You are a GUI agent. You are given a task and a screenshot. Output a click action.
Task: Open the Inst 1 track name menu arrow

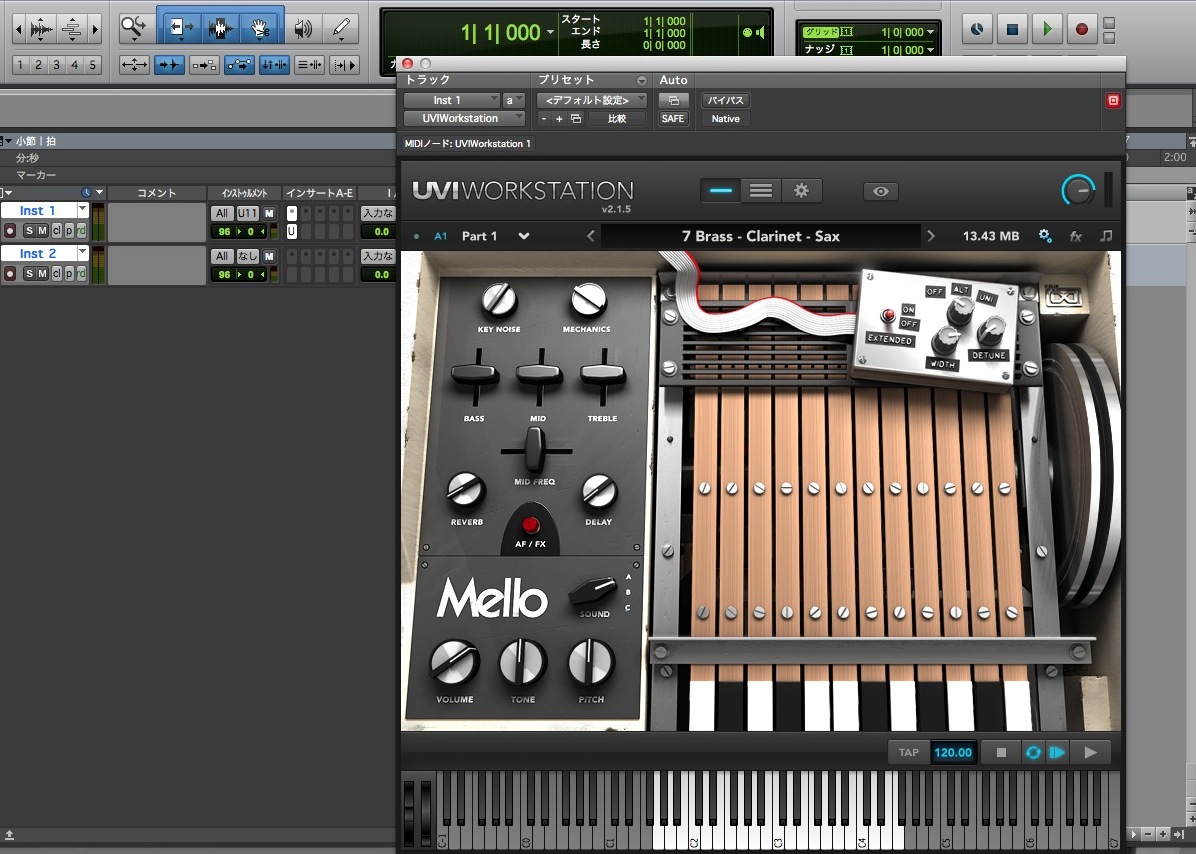tap(82, 210)
